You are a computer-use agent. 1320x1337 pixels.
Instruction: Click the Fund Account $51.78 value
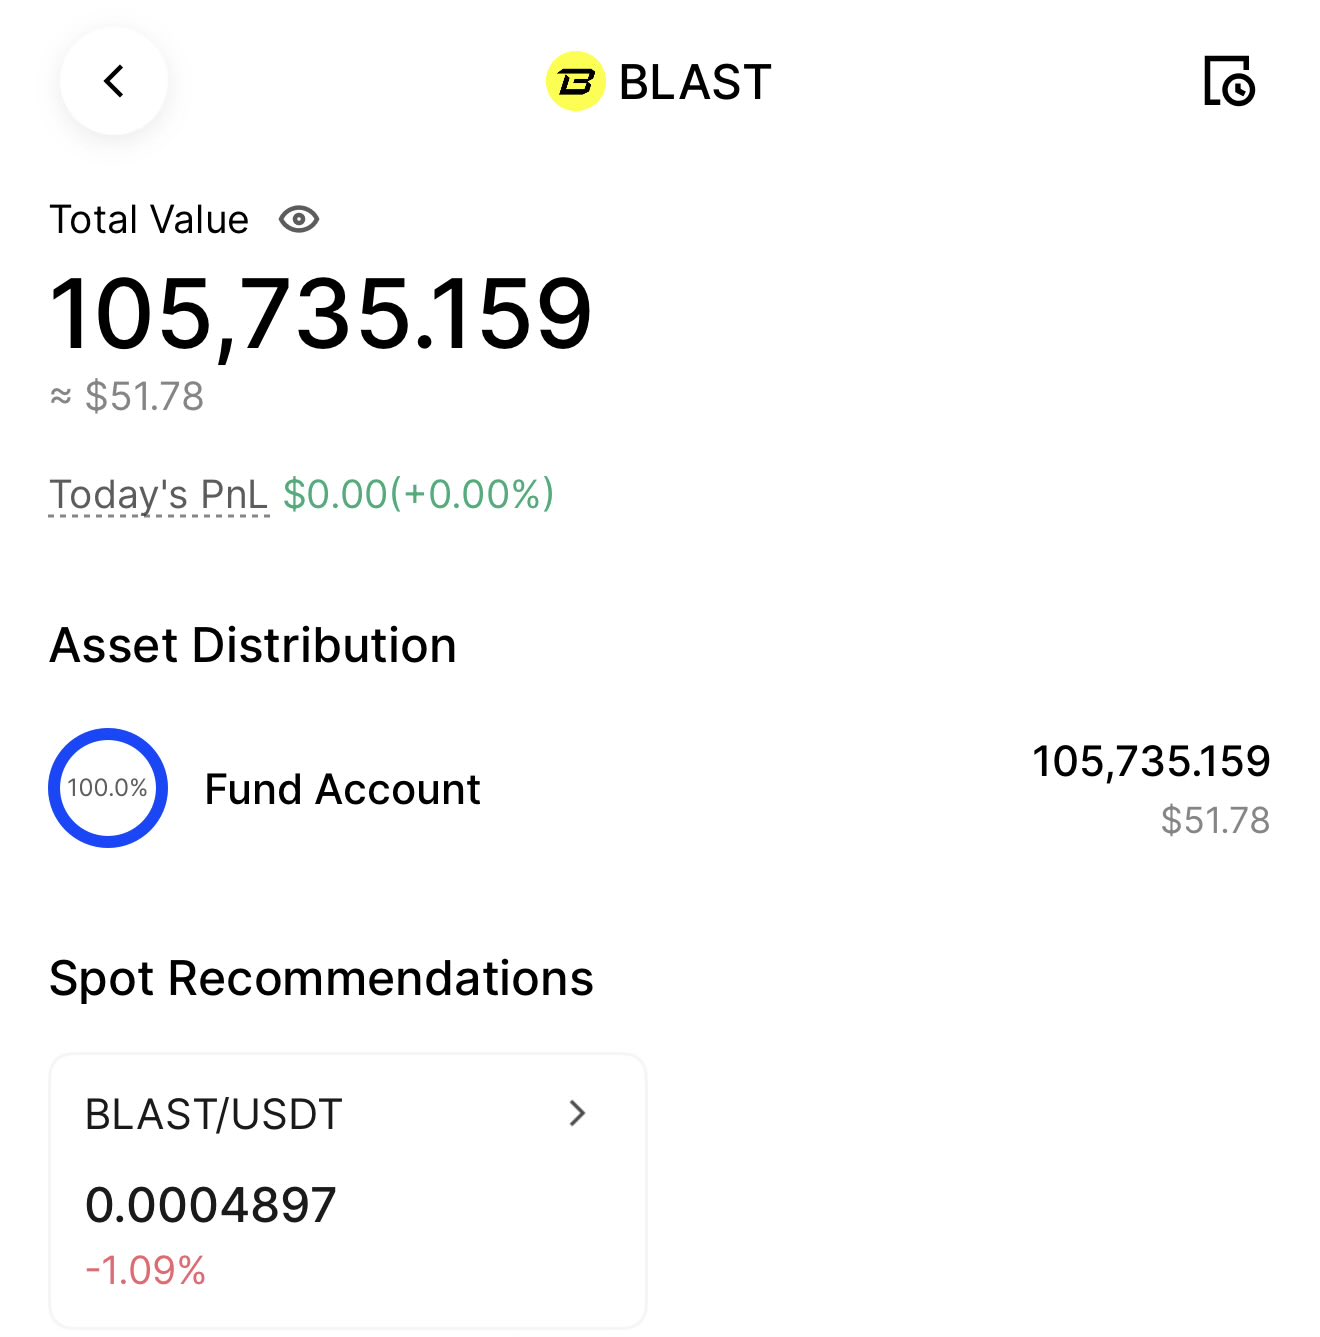pos(1214,820)
